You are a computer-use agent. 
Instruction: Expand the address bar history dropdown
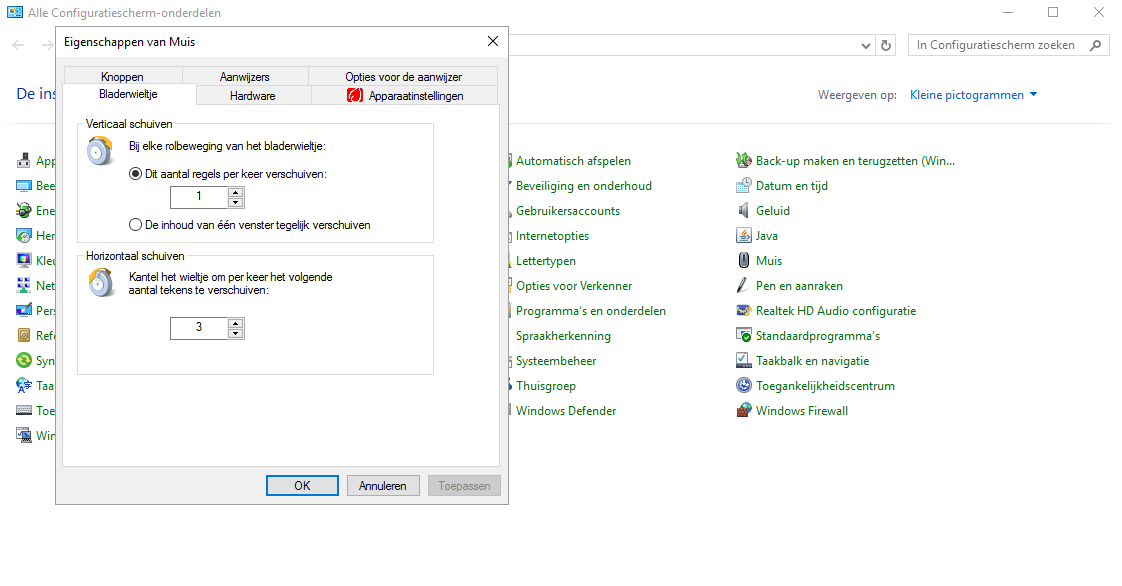866,46
